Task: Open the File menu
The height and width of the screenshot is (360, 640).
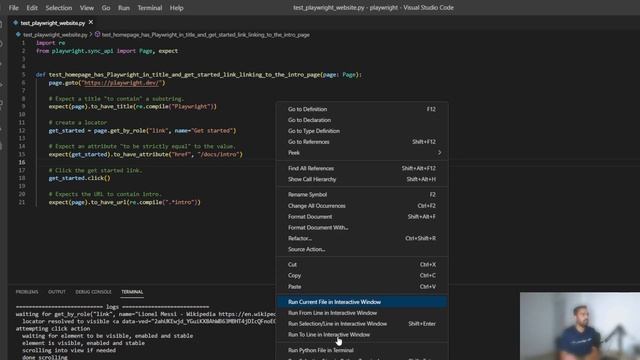Action: [x=13, y=8]
